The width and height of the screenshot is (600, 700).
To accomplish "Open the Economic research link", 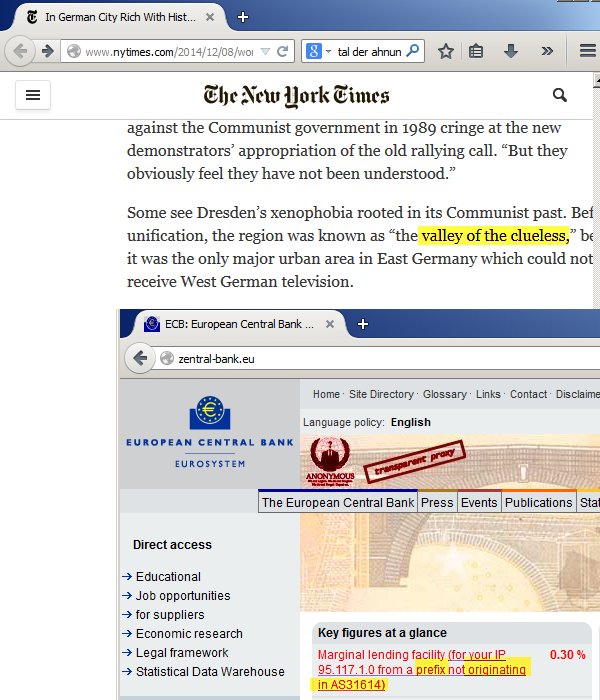I will (189, 633).
